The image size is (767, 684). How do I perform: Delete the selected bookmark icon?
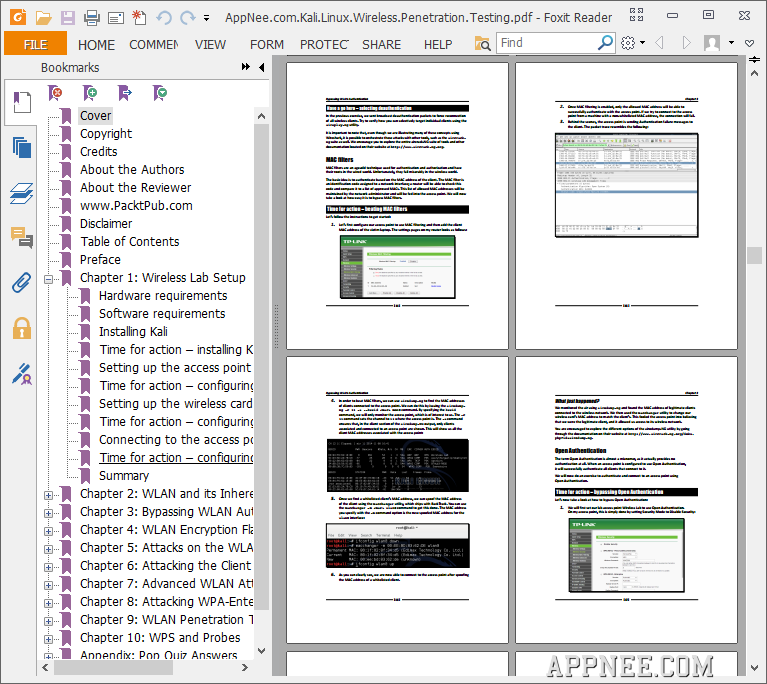pos(55,92)
